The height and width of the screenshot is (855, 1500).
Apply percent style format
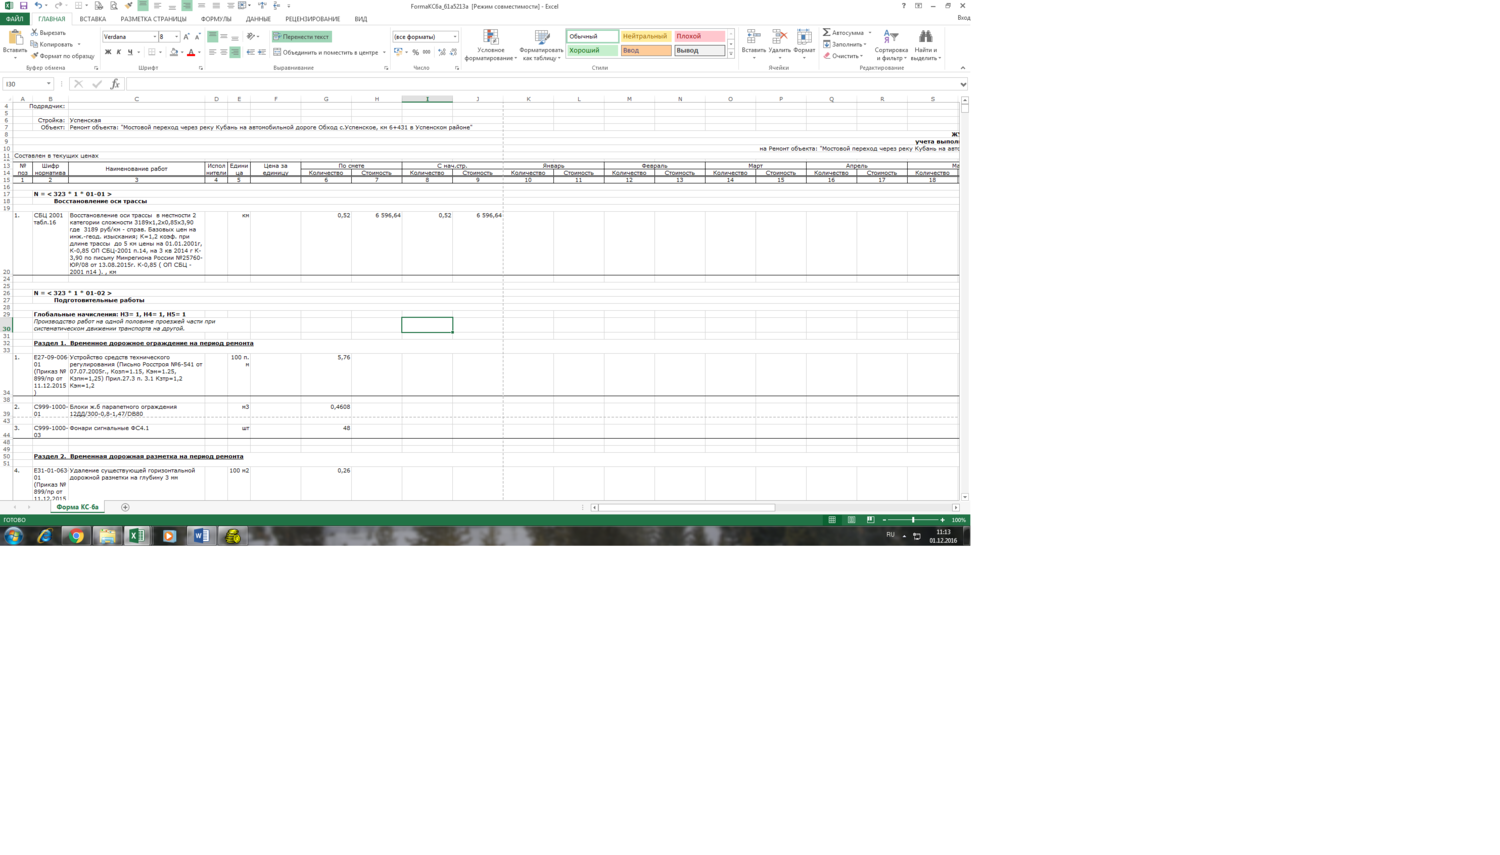416,52
